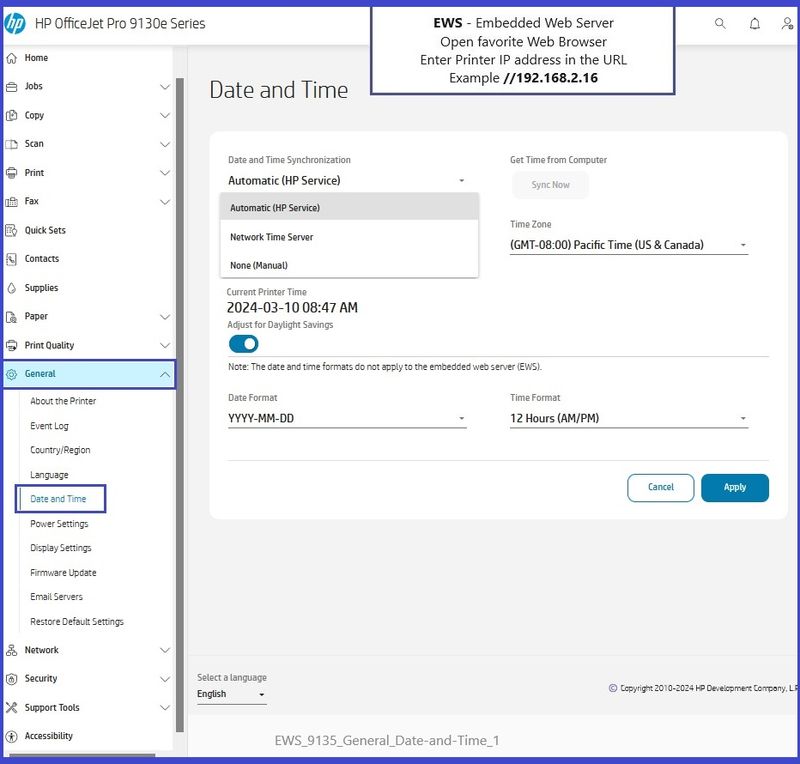Click the Network sidebar icon
The height and width of the screenshot is (764, 800).
click(12, 650)
